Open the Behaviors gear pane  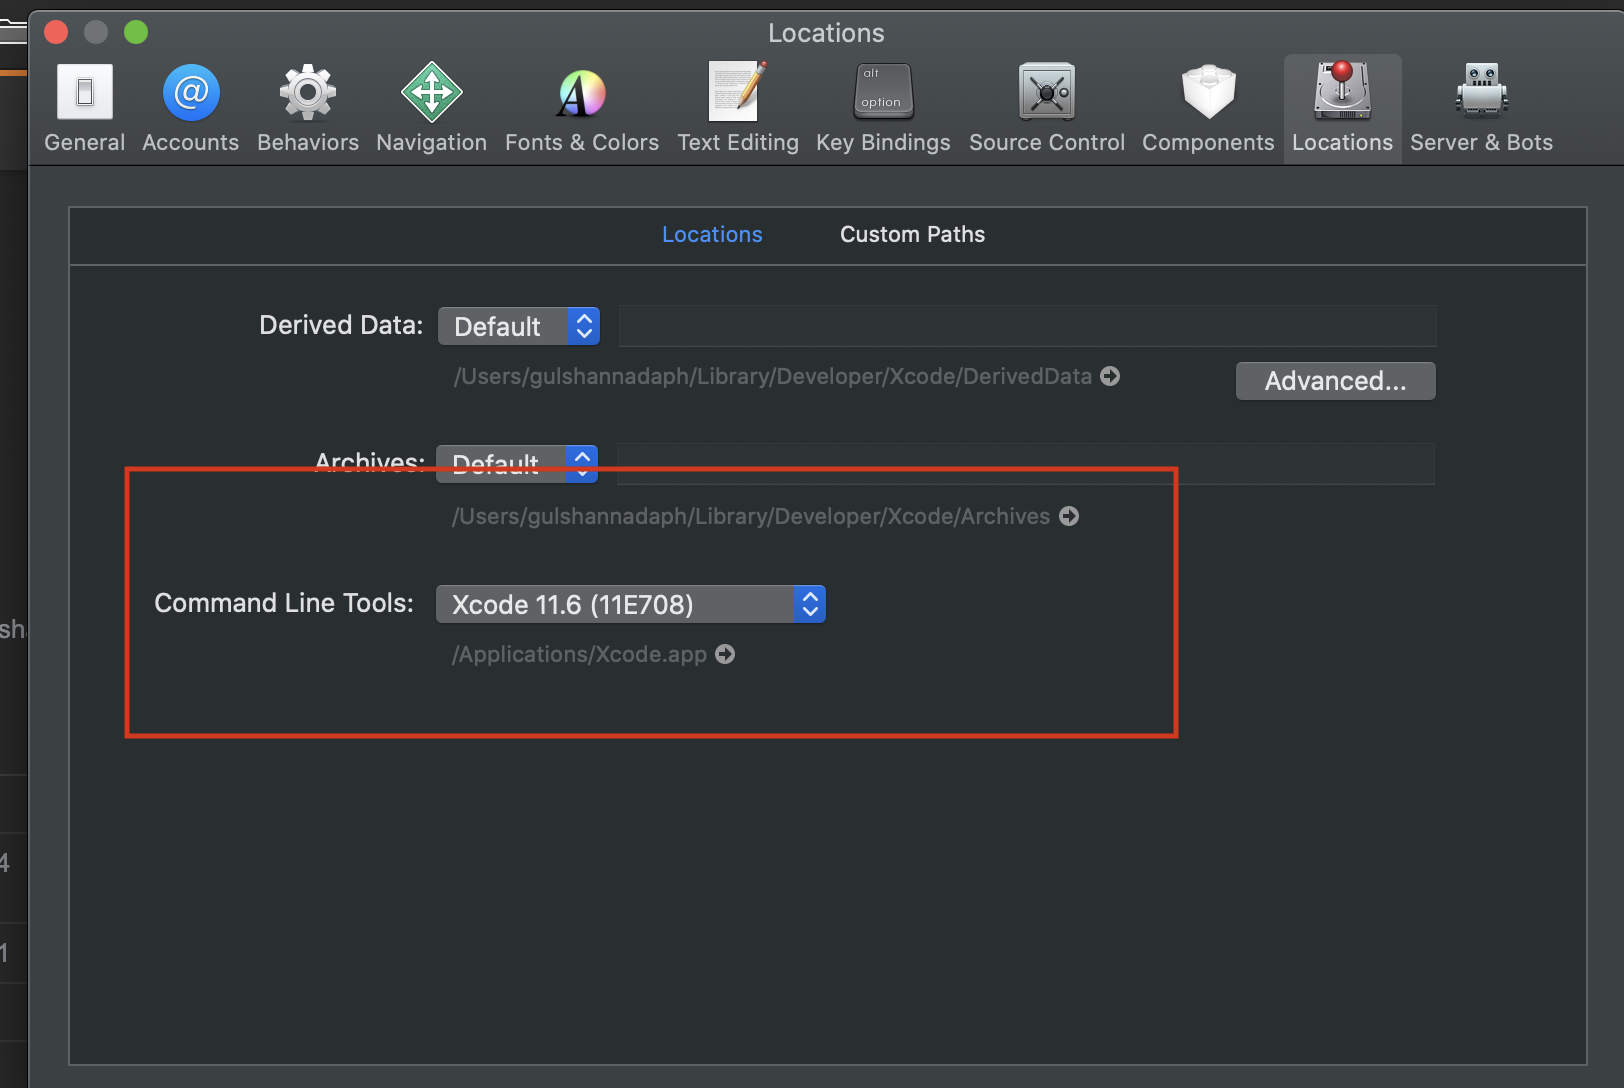click(308, 108)
